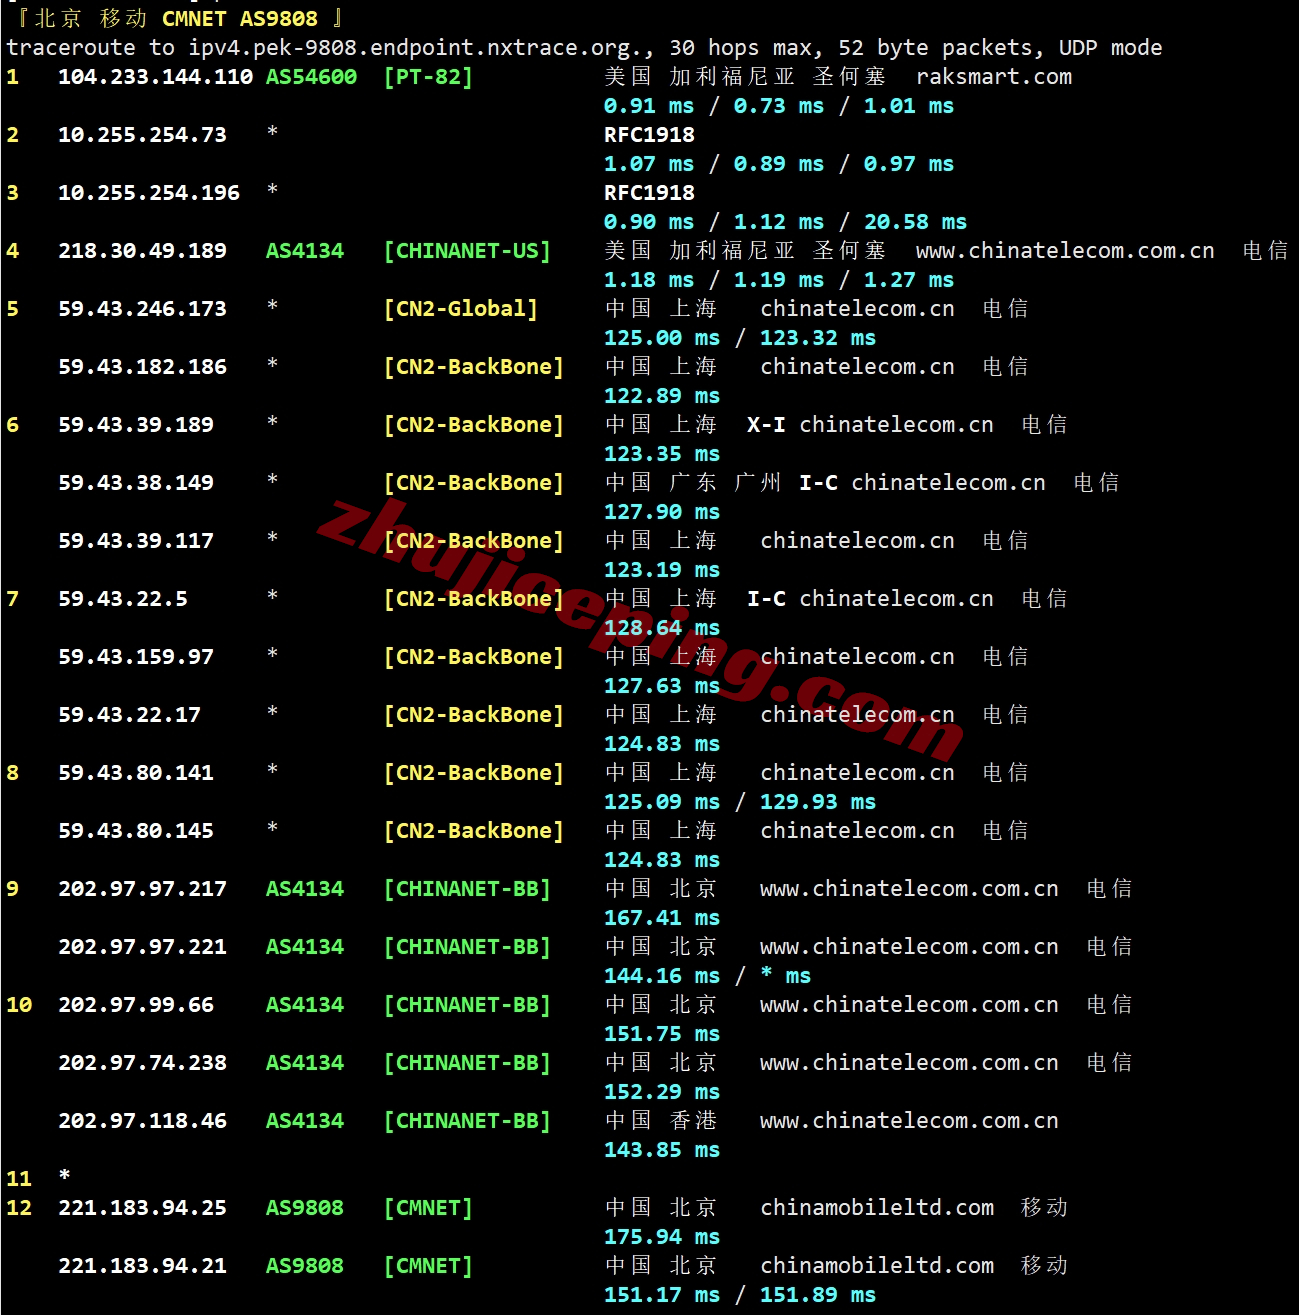Click the IP 202.97.97.221

pyautogui.click(x=142, y=947)
